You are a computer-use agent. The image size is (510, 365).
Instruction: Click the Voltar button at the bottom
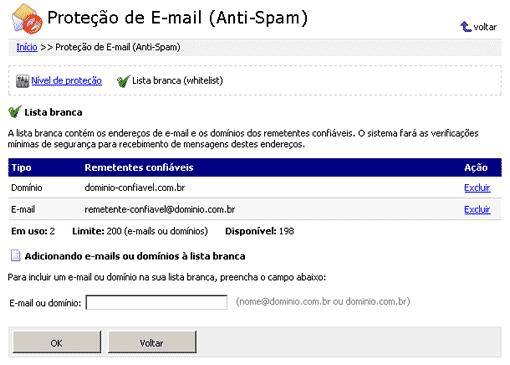pyautogui.click(x=152, y=342)
